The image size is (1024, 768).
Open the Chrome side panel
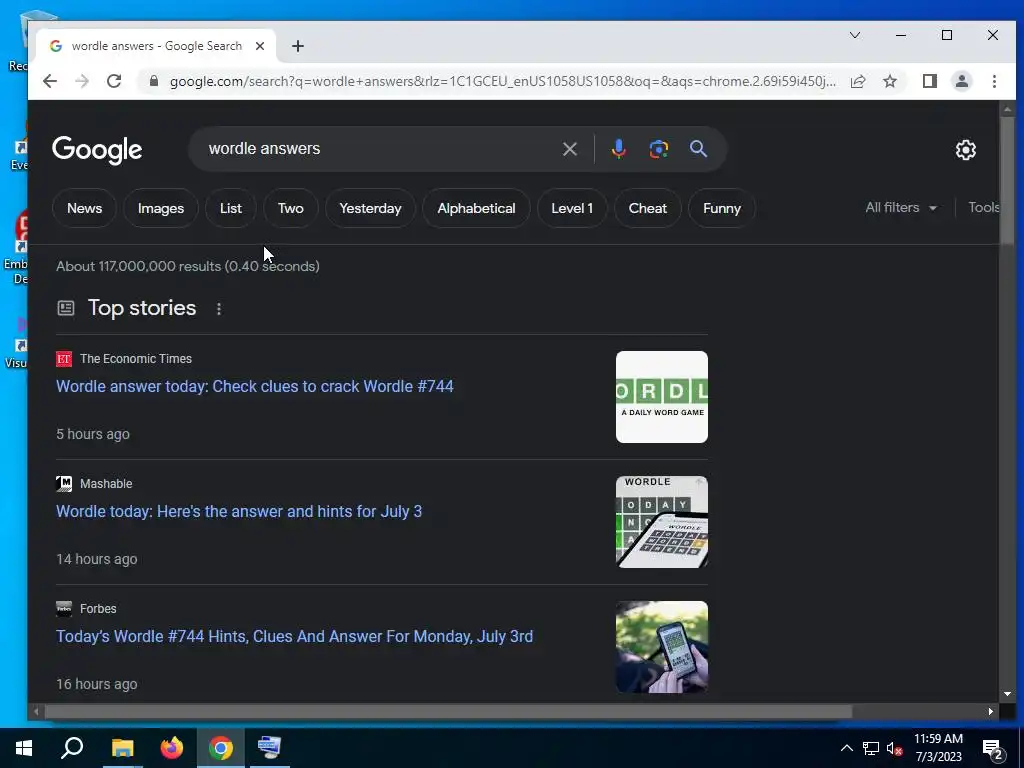(x=929, y=81)
